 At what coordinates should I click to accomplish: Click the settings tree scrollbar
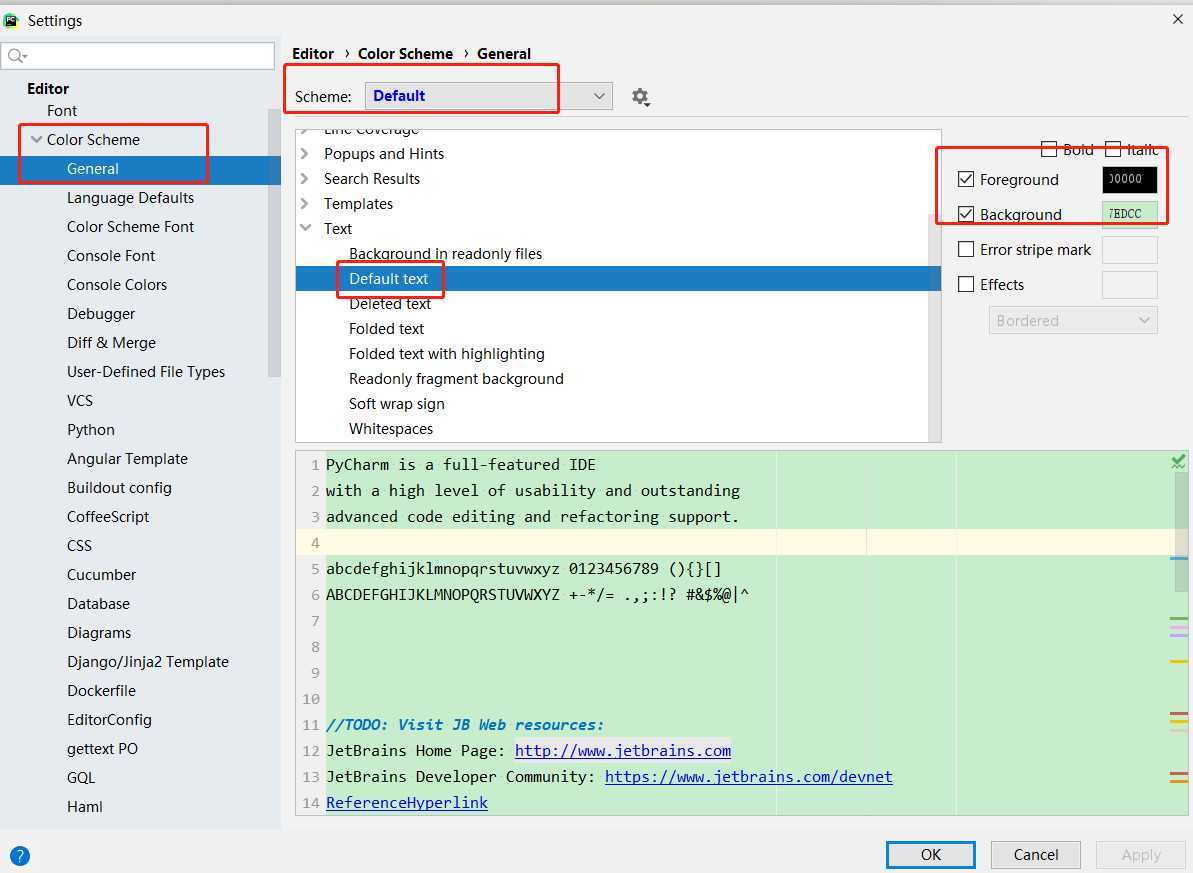coord(274,244)
